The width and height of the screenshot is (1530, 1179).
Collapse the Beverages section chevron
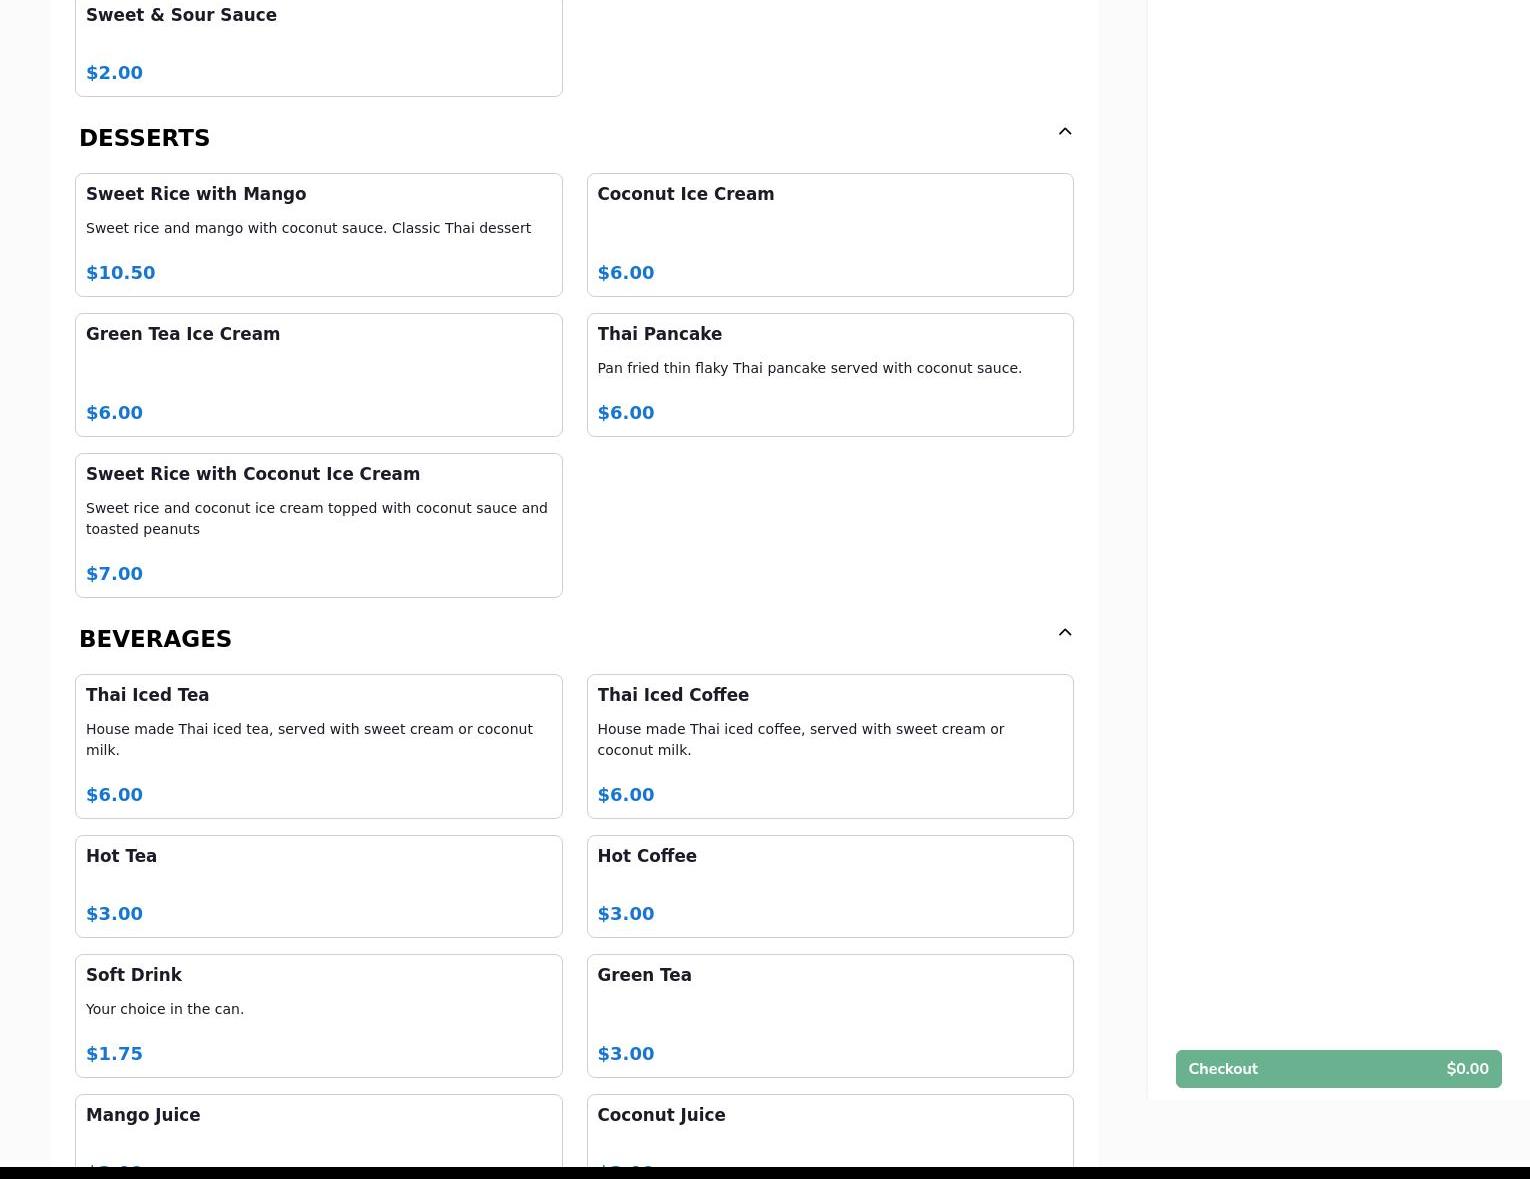1064,633
